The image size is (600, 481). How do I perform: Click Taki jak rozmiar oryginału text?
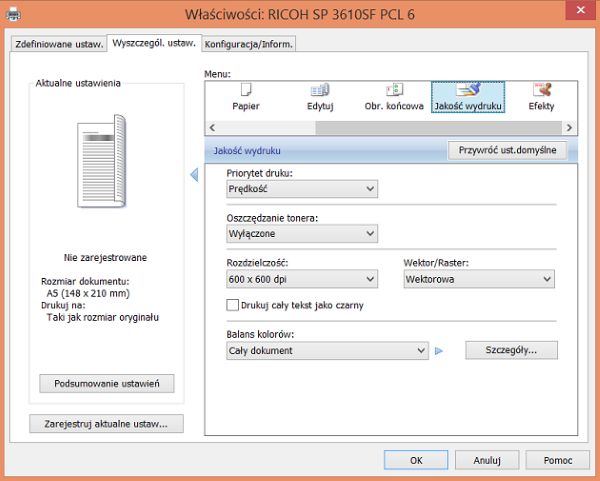pos(103,317)
